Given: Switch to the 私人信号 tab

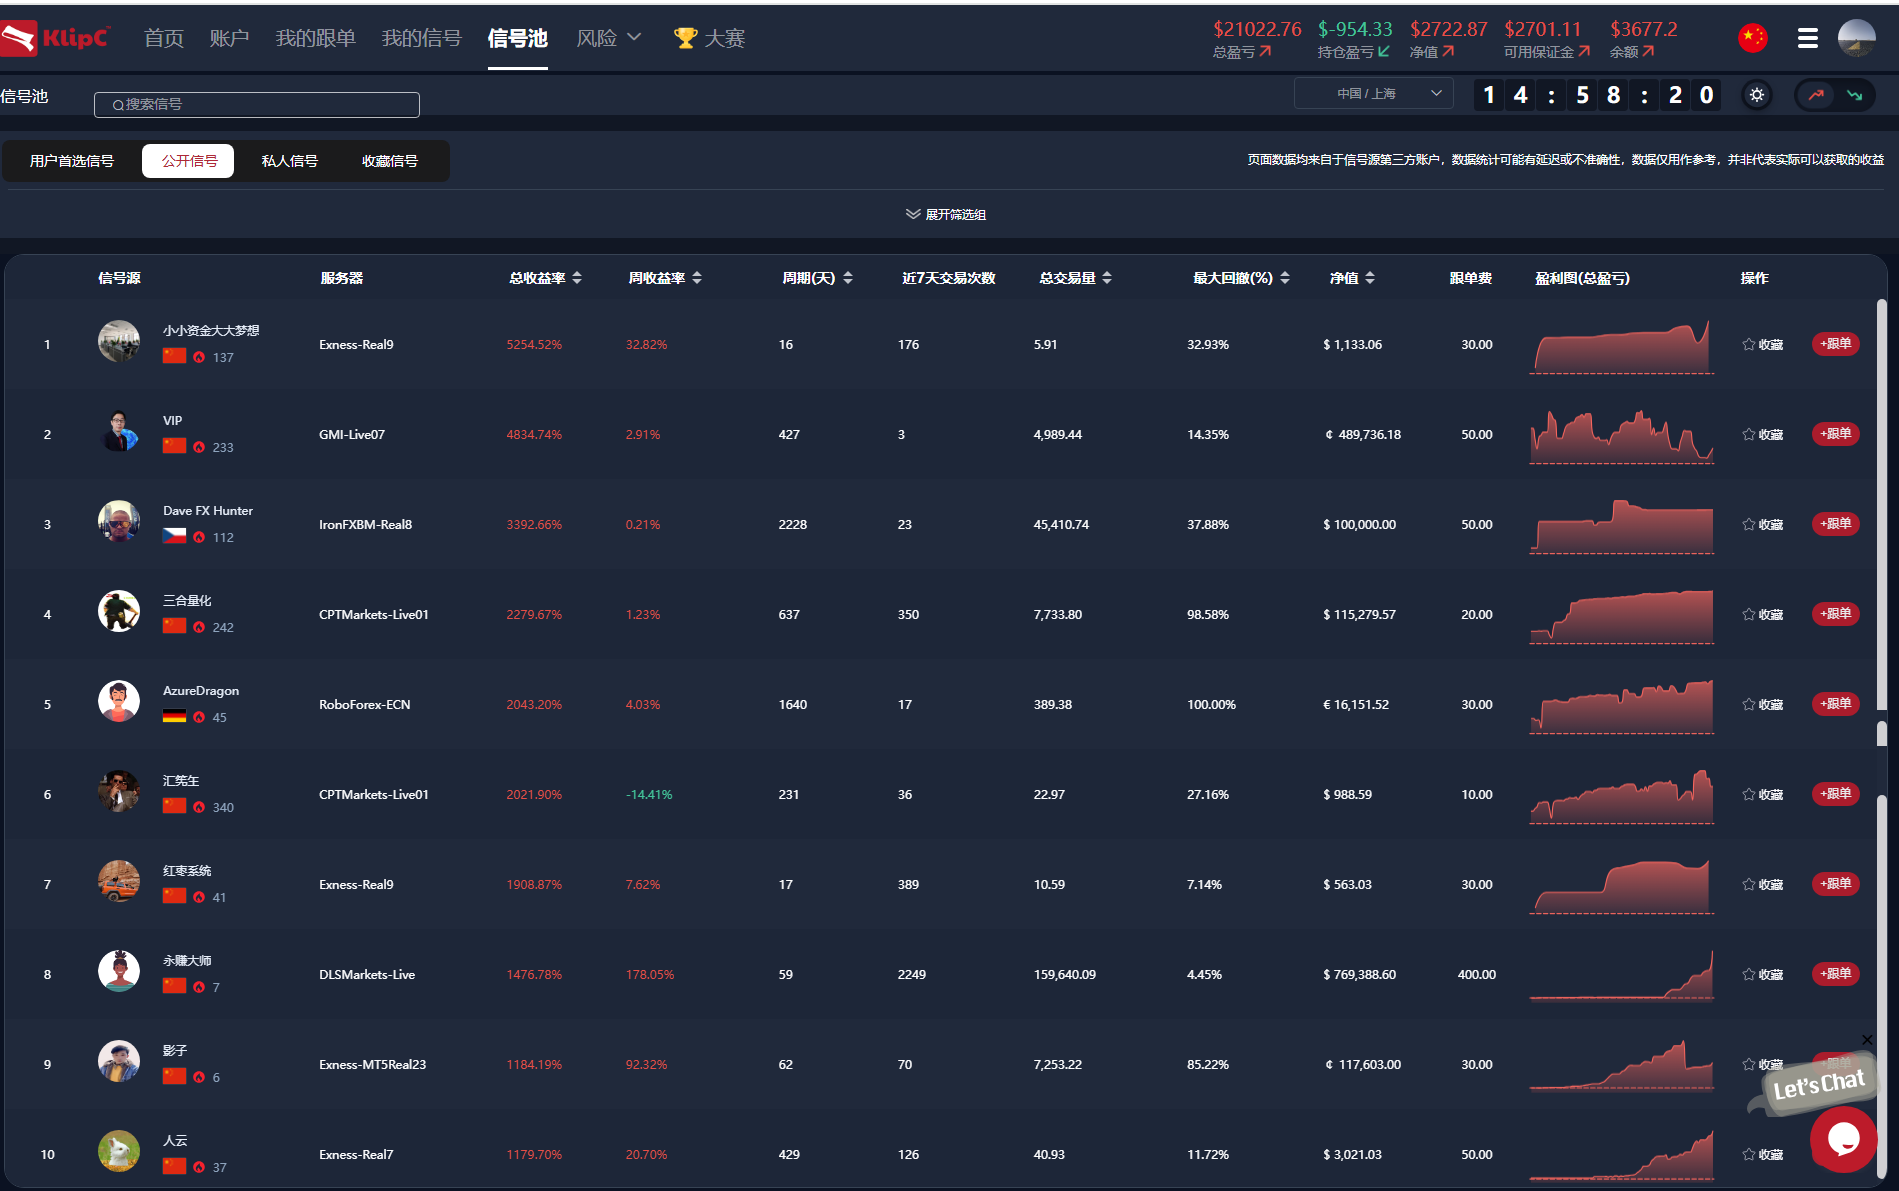Looking at the screenshot, I should [x=289, y=161].
